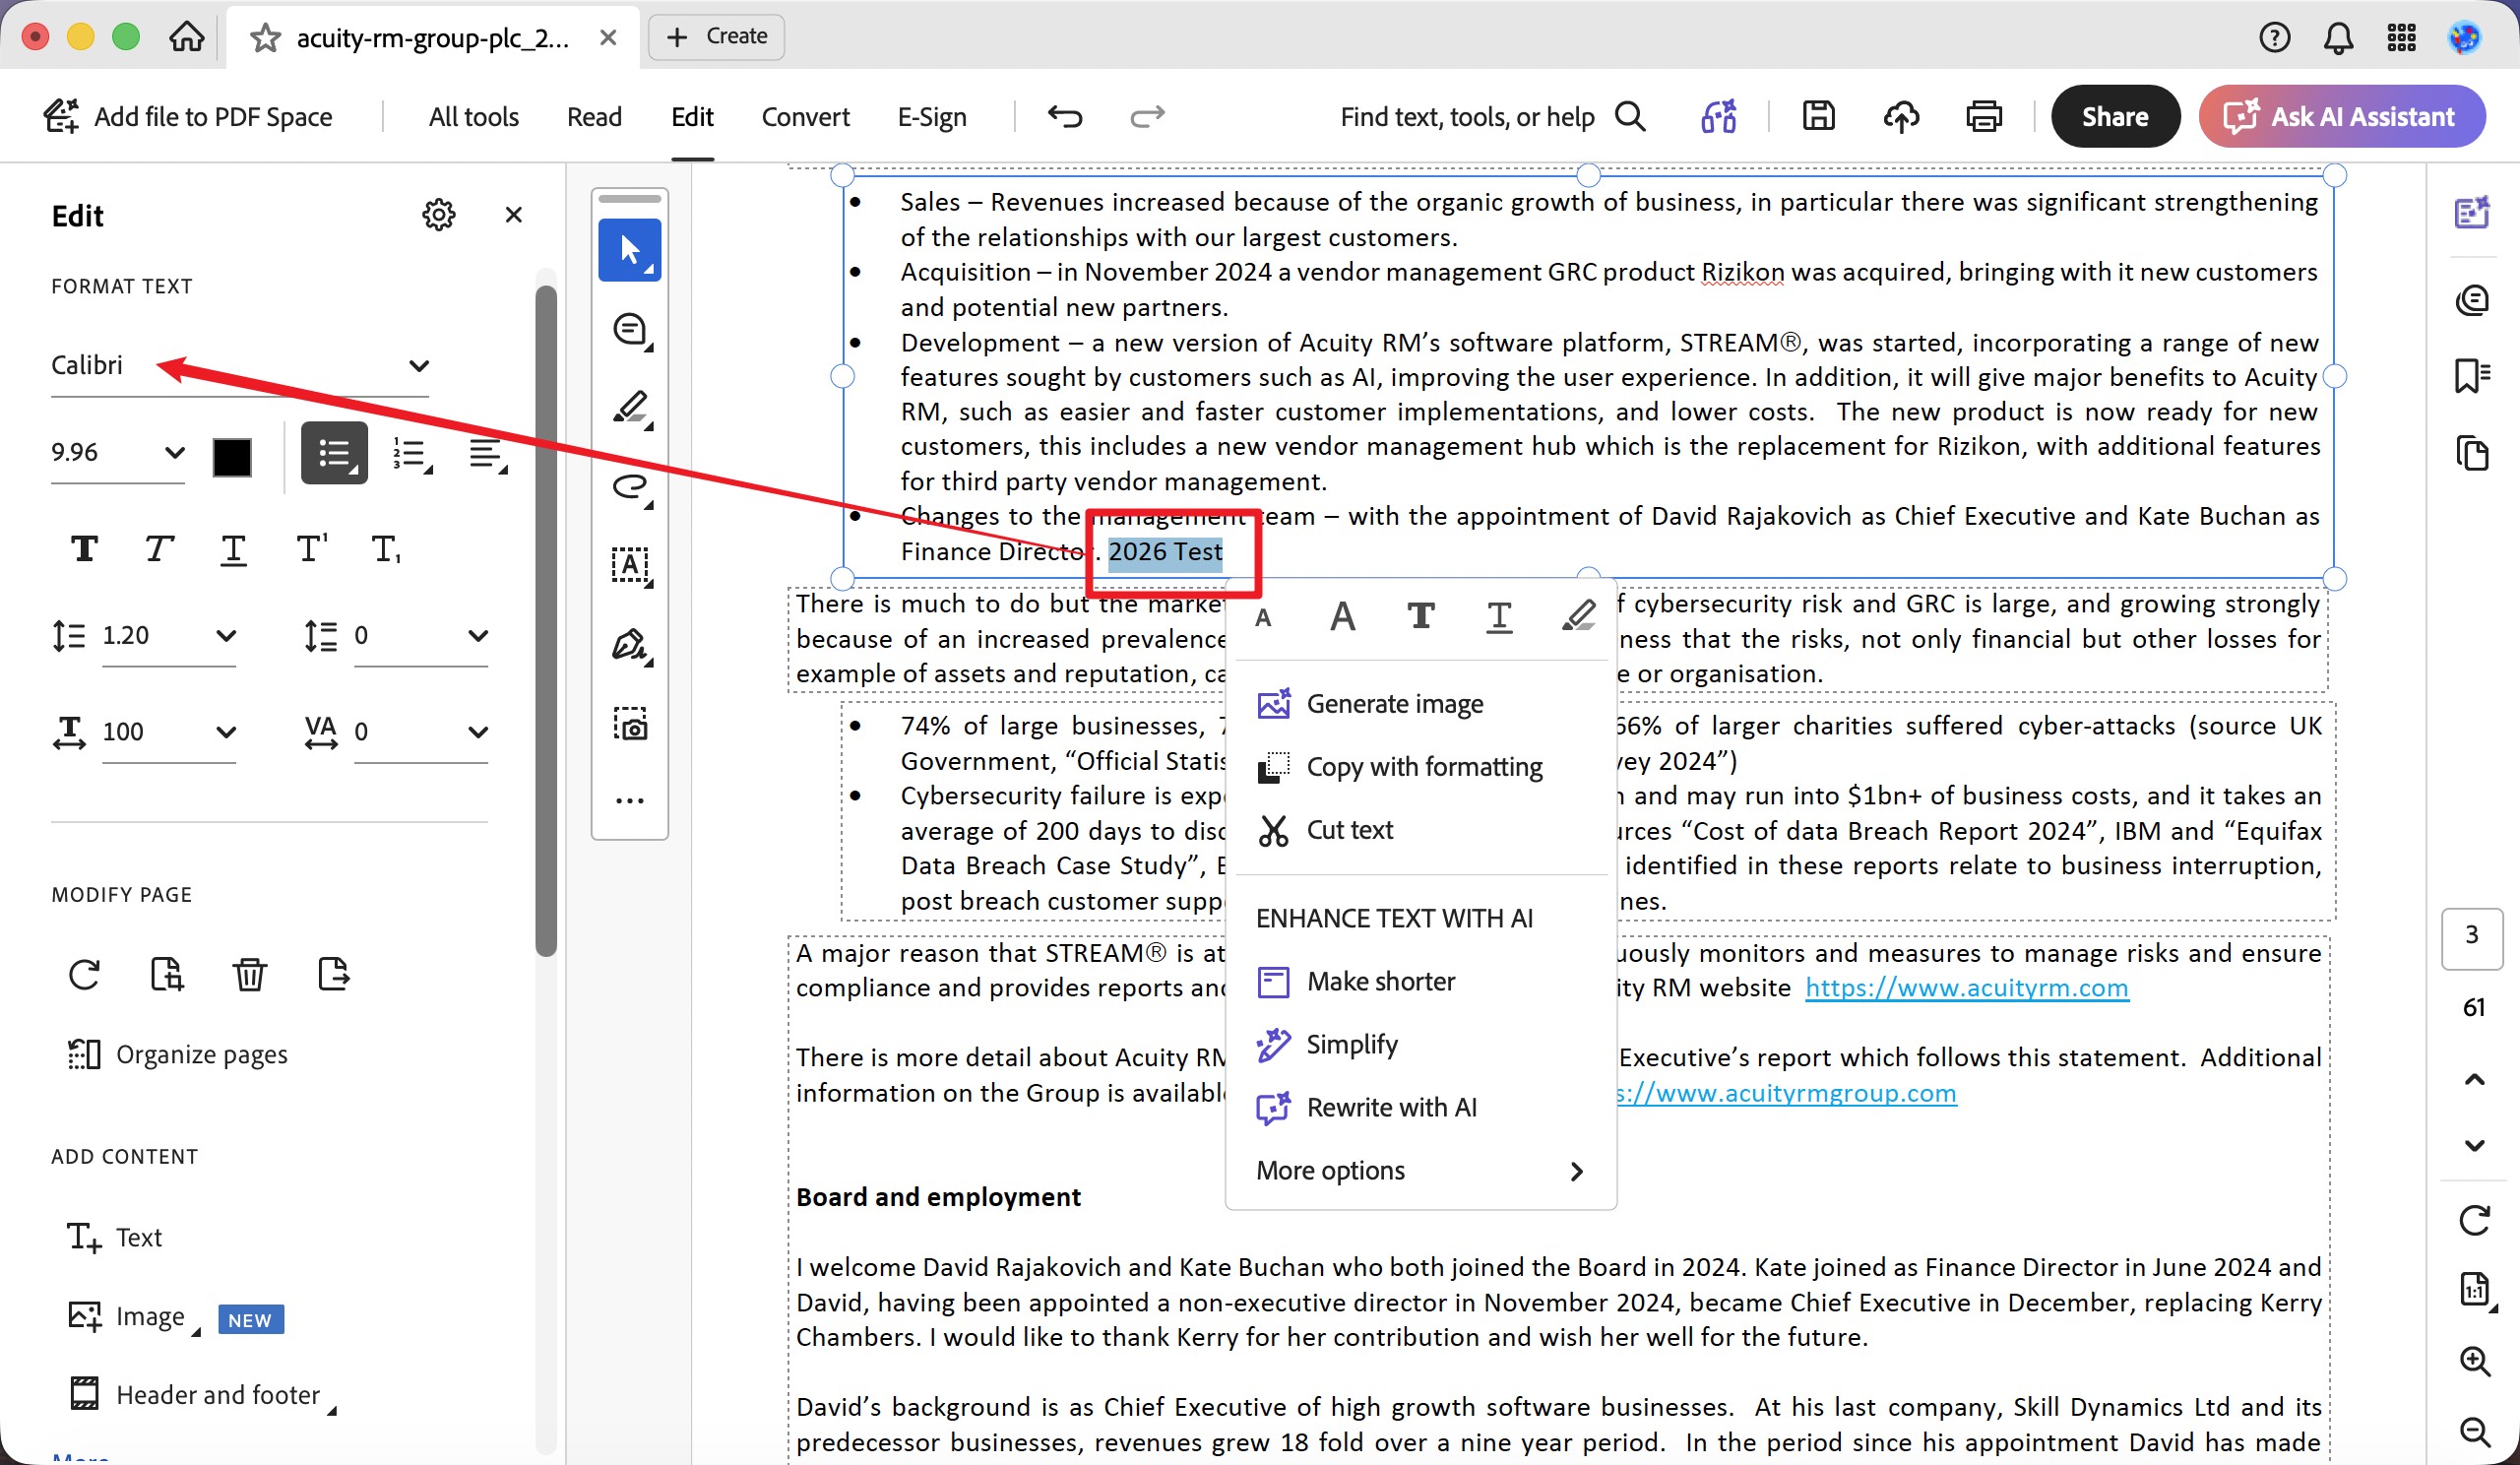
Task: Toggle underline in Format Text panel
Action: 233,548
